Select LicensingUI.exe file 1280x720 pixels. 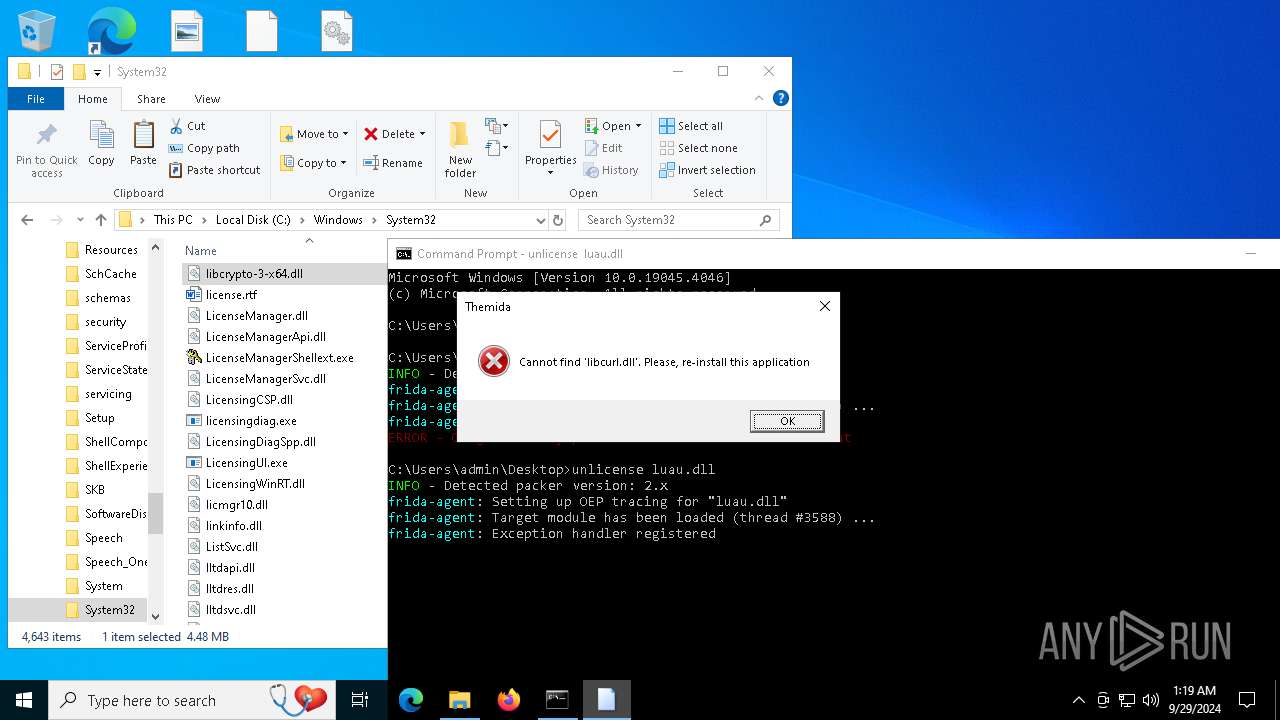[246, 462]
